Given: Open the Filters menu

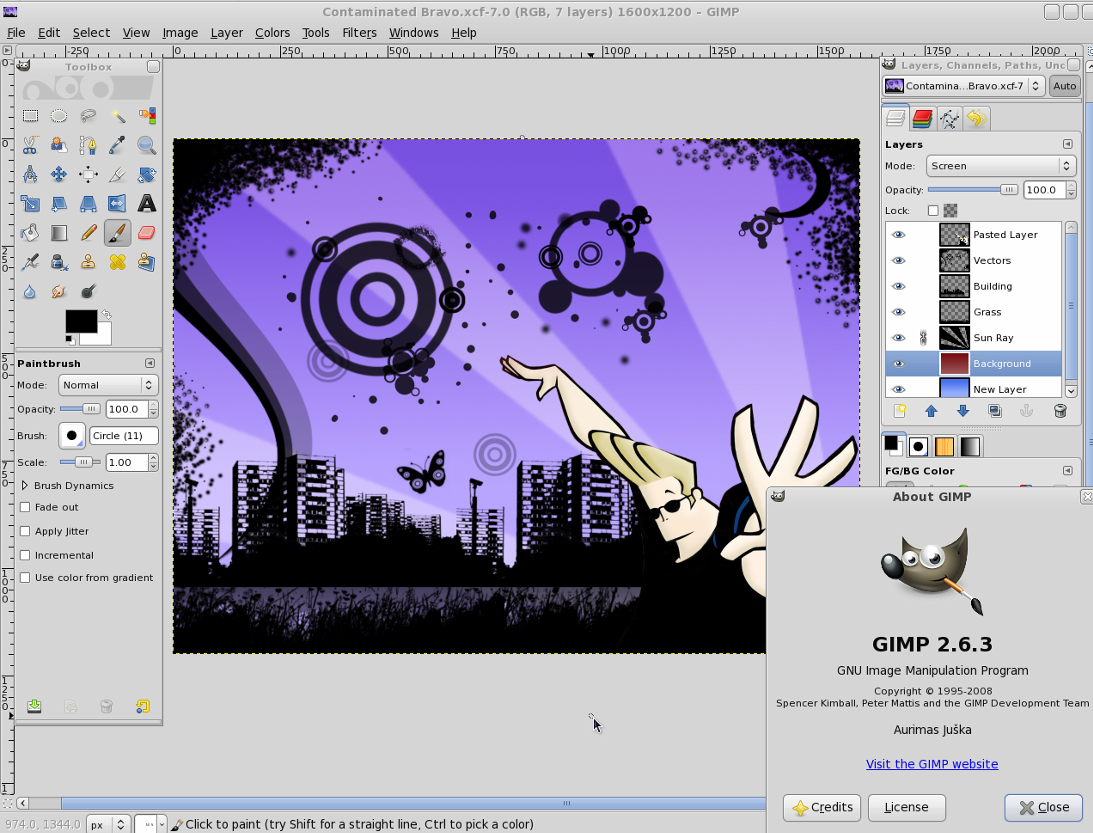Looking at the screenshot, I should coord(359,32).
